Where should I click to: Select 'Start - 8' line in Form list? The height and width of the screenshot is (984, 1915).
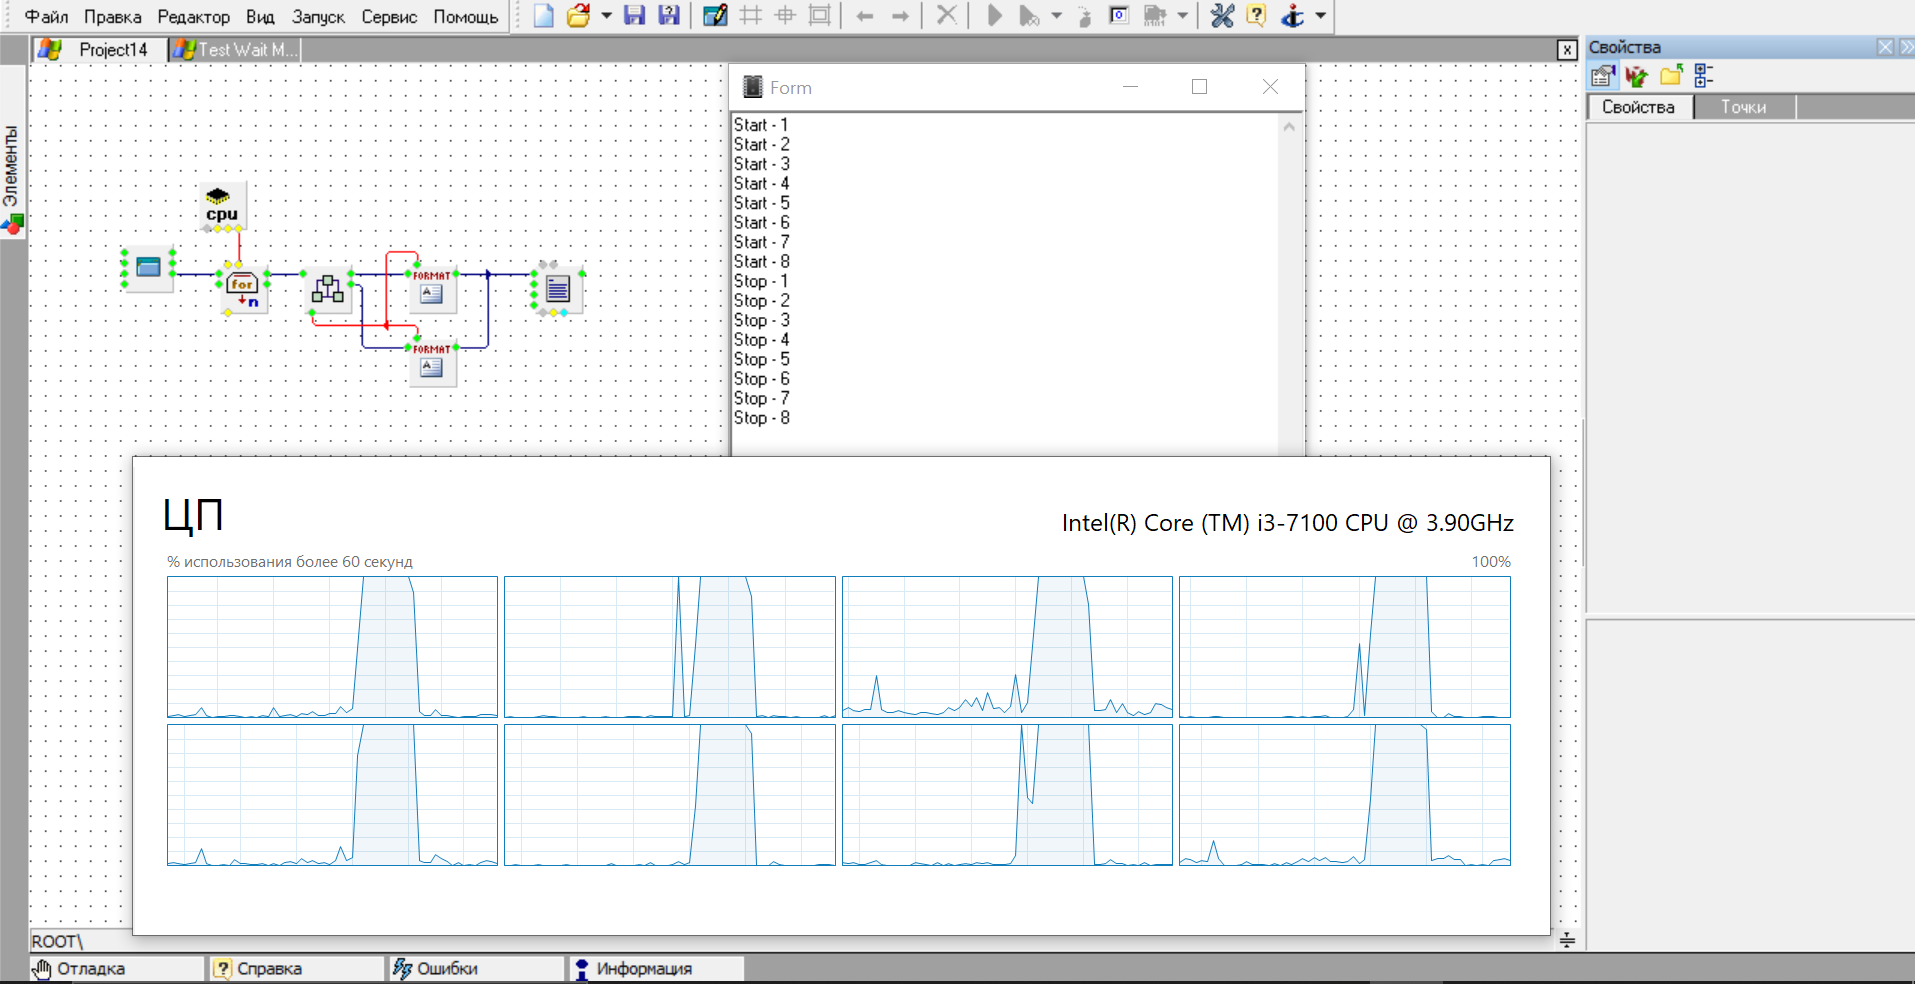[x=762, y=262]
